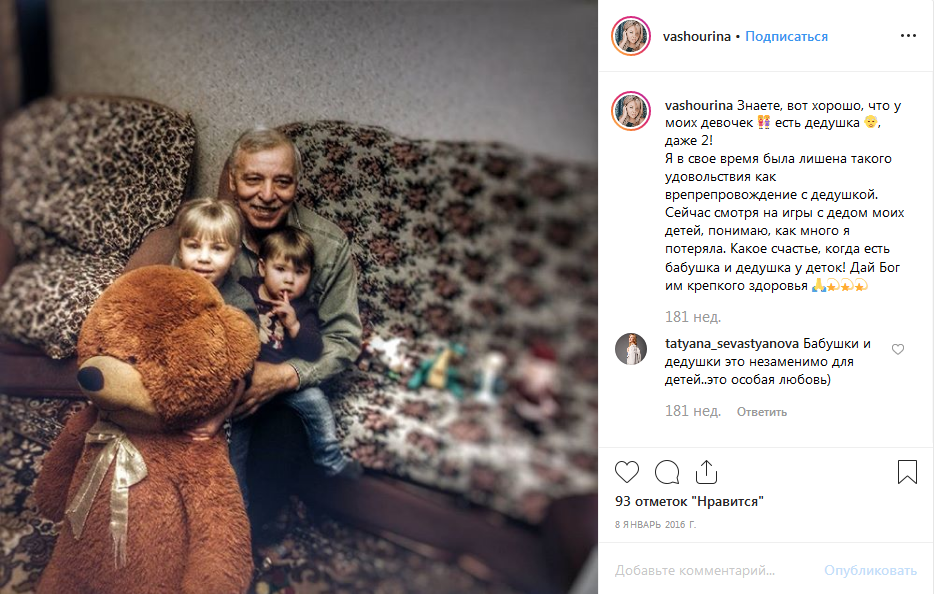View the 93 likes list
Screen dimensions: 934x594
pyautogui.click(x=689, y=502)
